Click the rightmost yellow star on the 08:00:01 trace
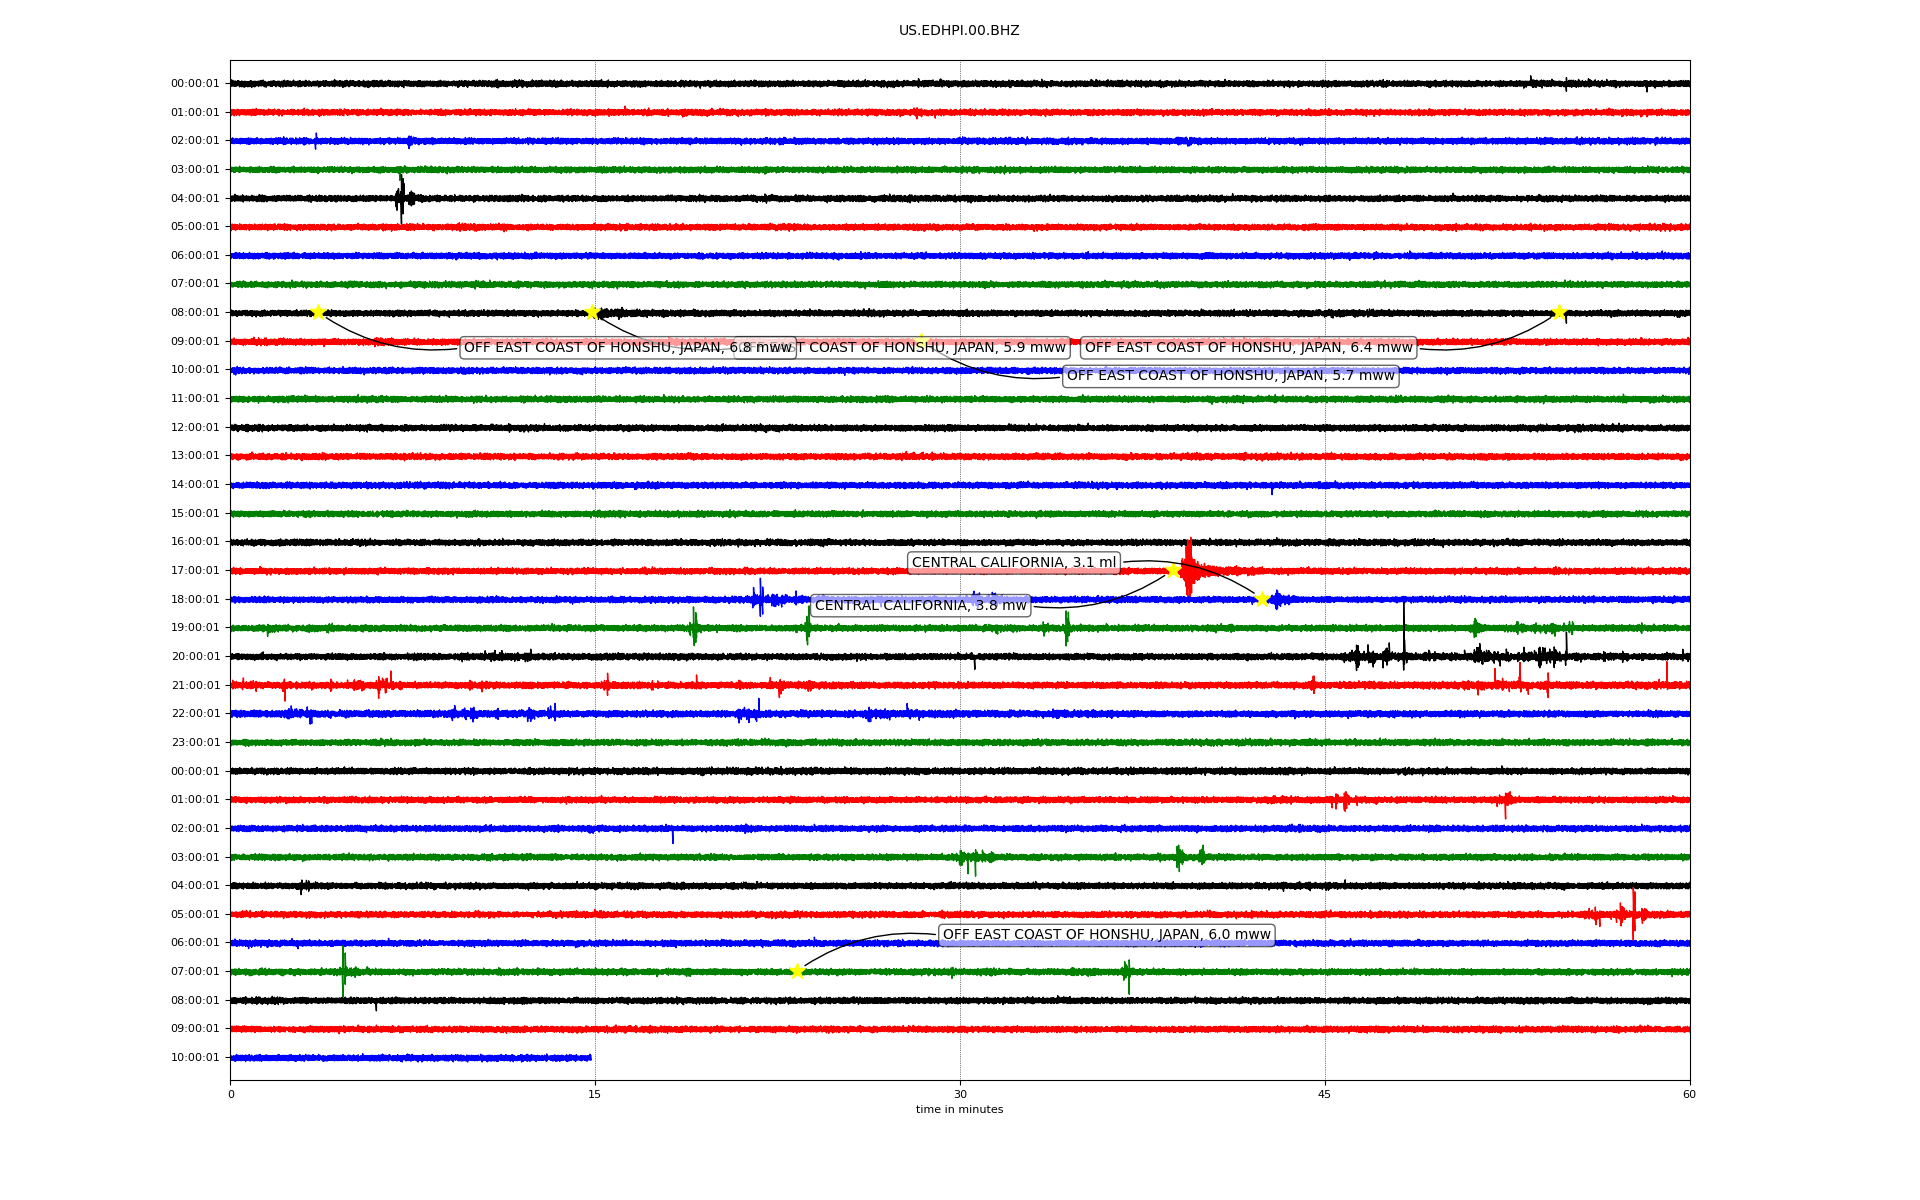This screenshot has height=1200, width=1920. [x=1558, y=313]
